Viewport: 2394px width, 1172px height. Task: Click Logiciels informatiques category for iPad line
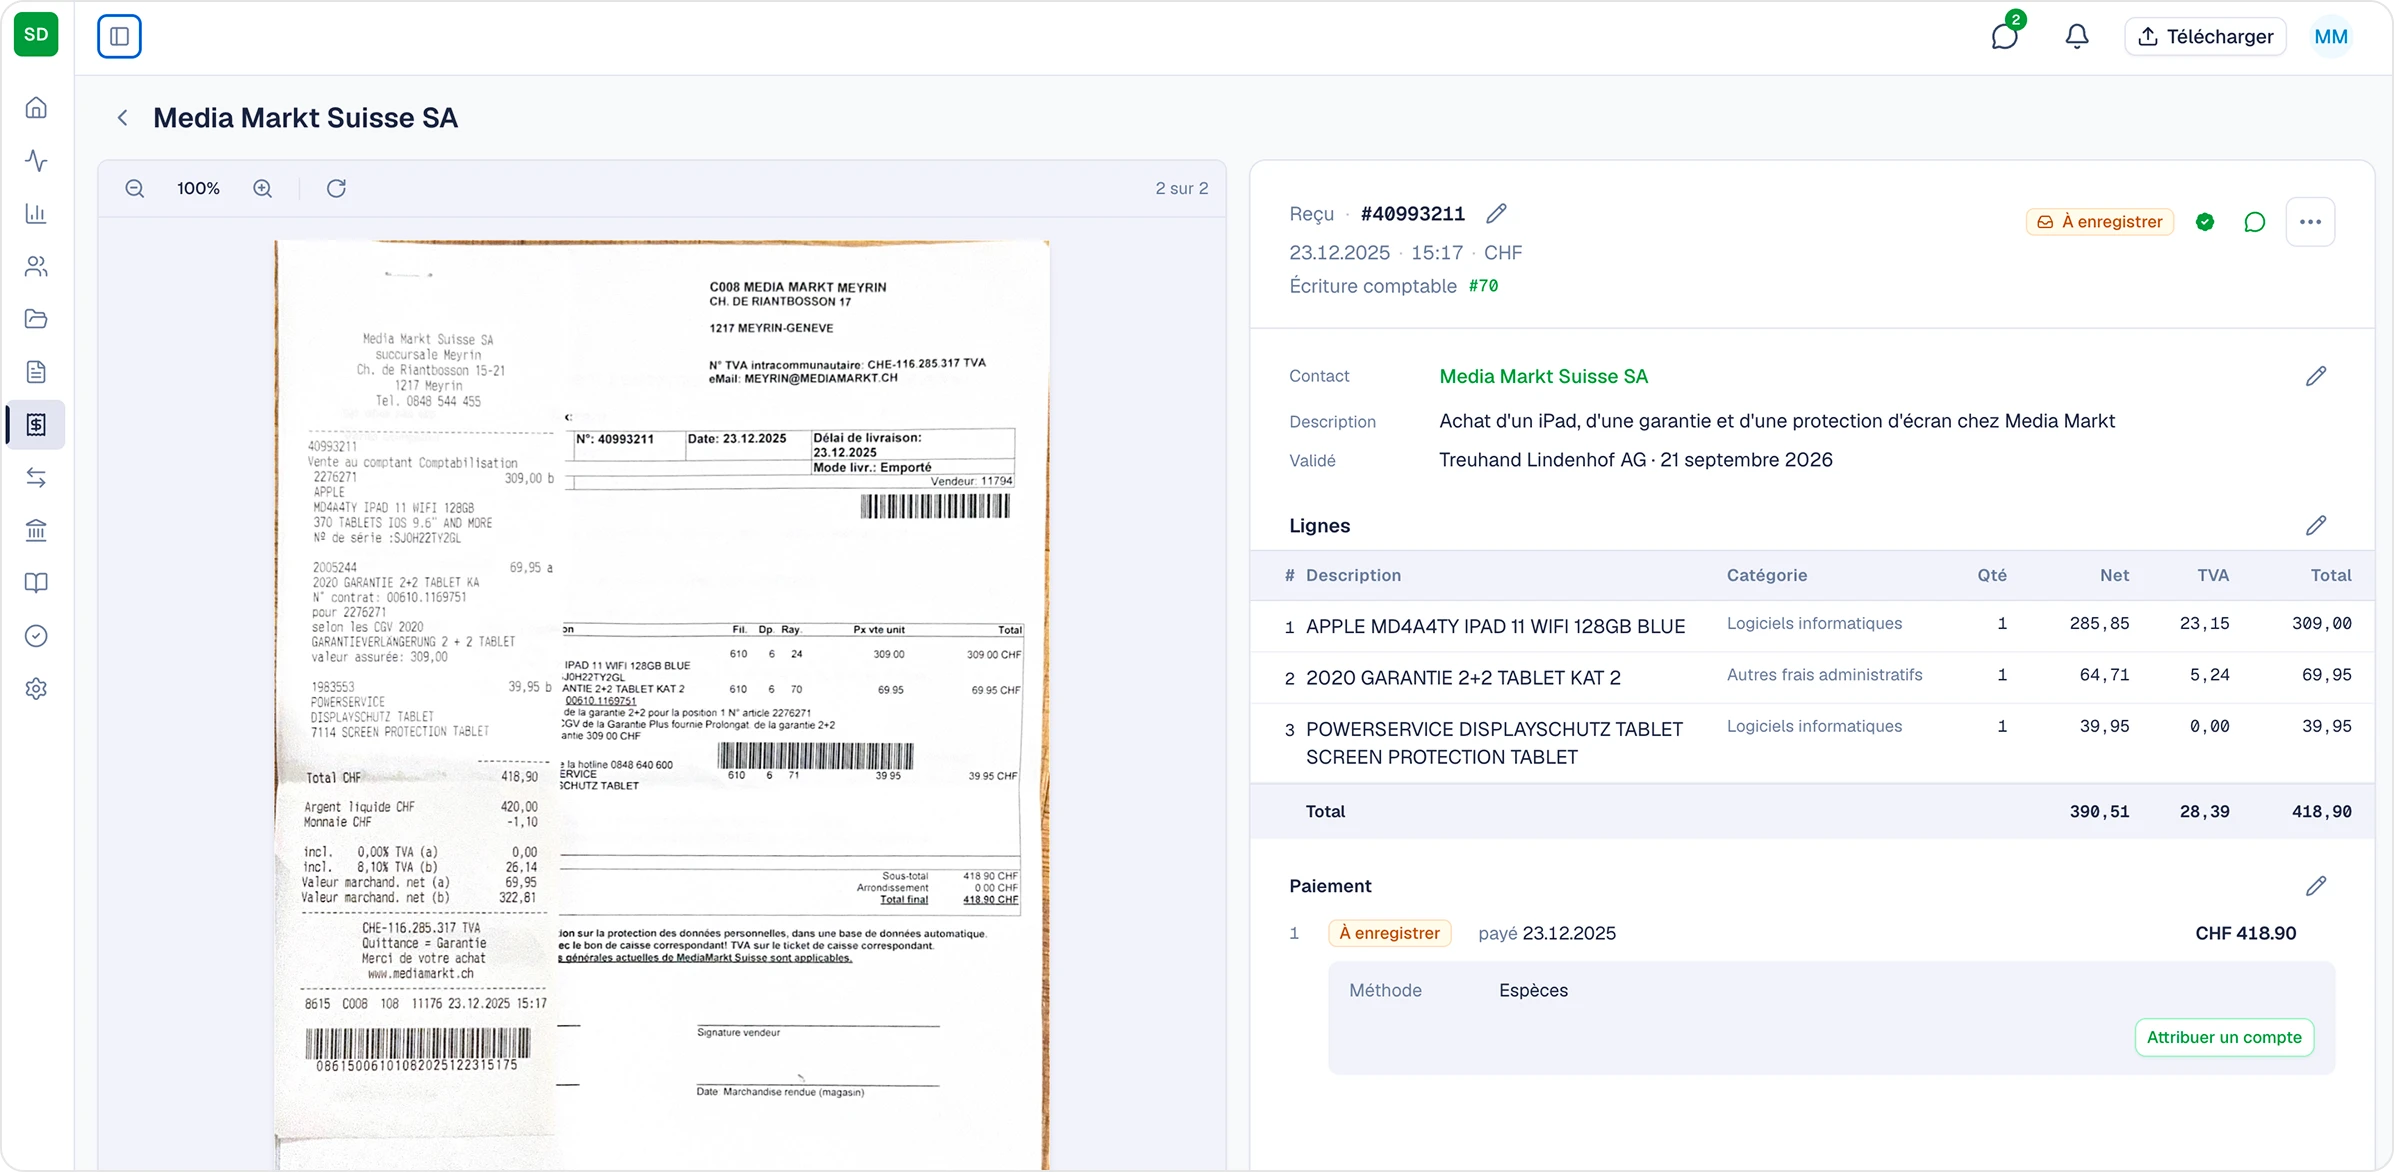coord(1814,624)
